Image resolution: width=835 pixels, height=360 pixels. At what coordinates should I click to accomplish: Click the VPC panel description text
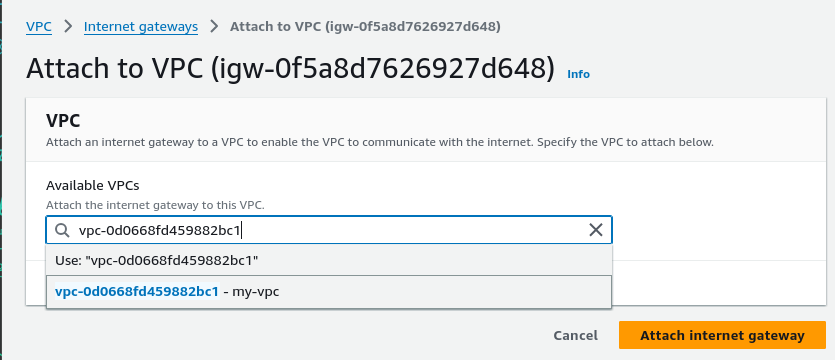coord(380,143)
